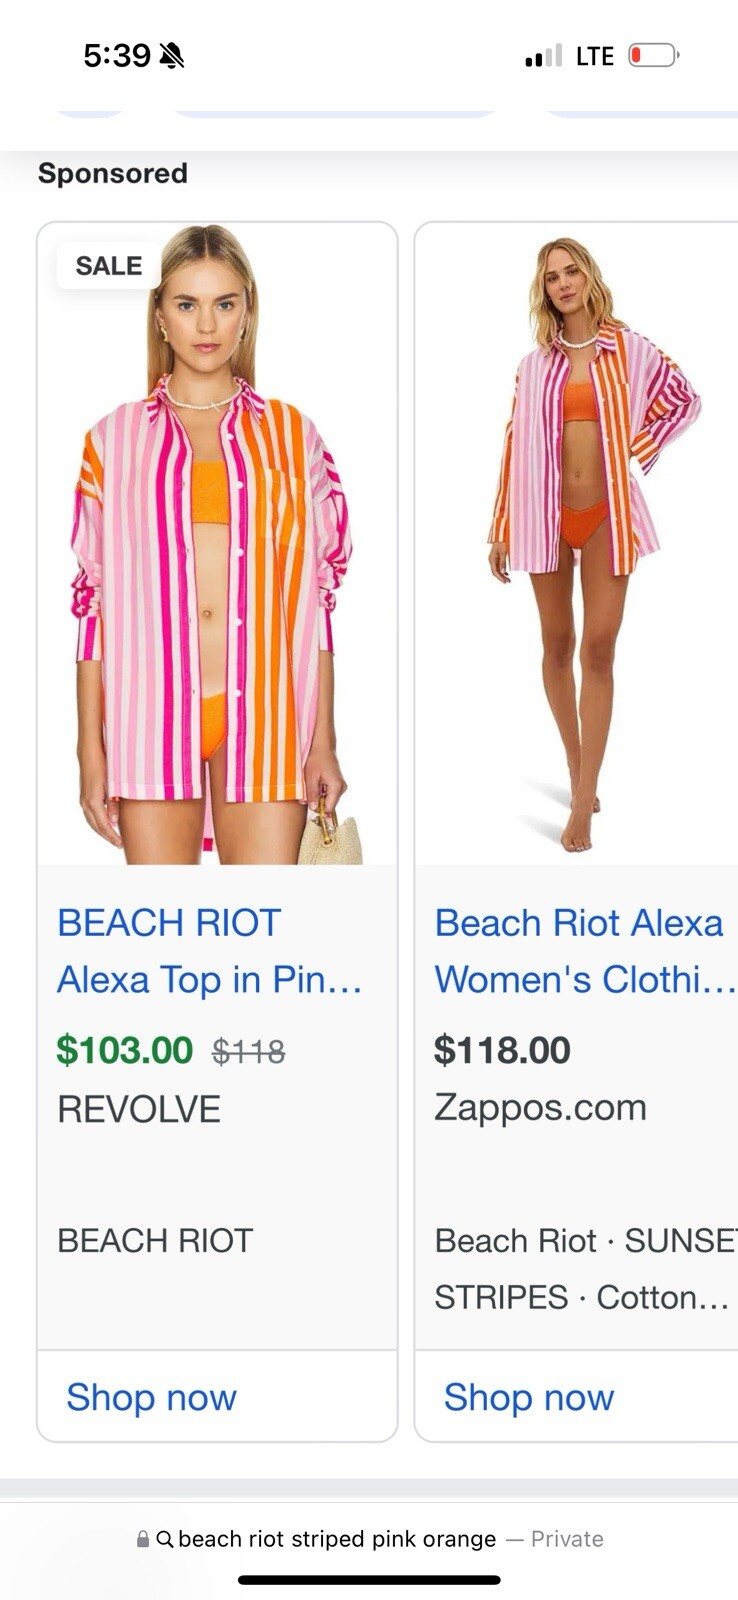Image resolution: width=738 pixels, height=1600 pixels.
Task: Select the $118.00 Zappos price
Action: pos(502,1050)
